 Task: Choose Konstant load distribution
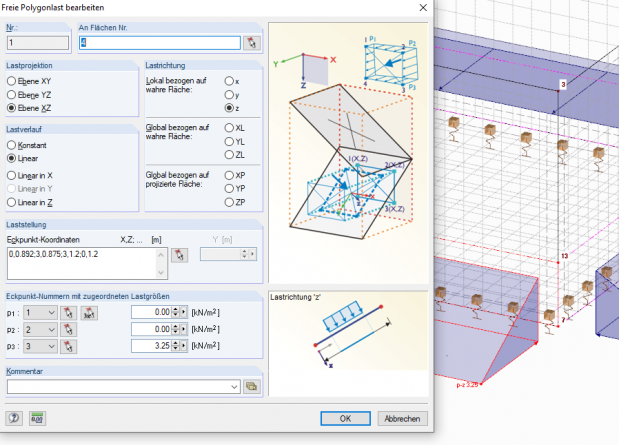click(x=26, y=145)
